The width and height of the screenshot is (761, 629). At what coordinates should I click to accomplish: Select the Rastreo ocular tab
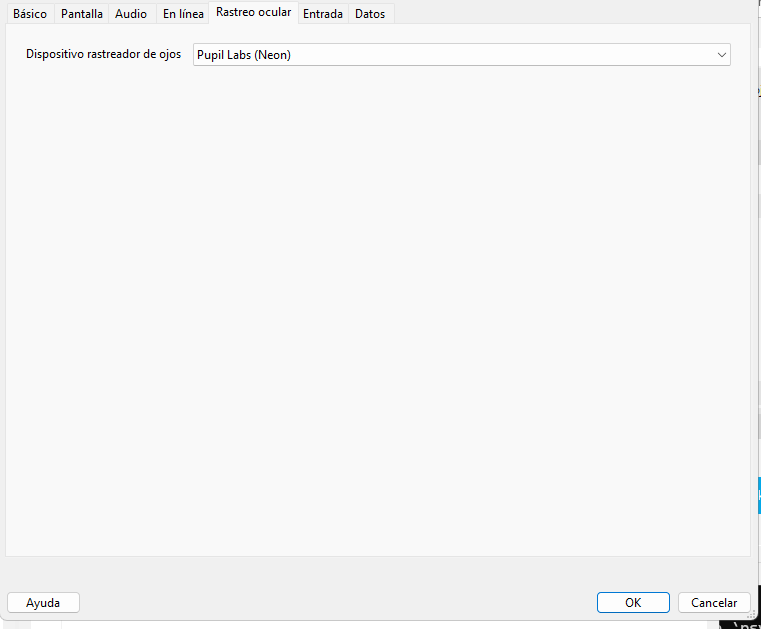click(x=253, y=12)
